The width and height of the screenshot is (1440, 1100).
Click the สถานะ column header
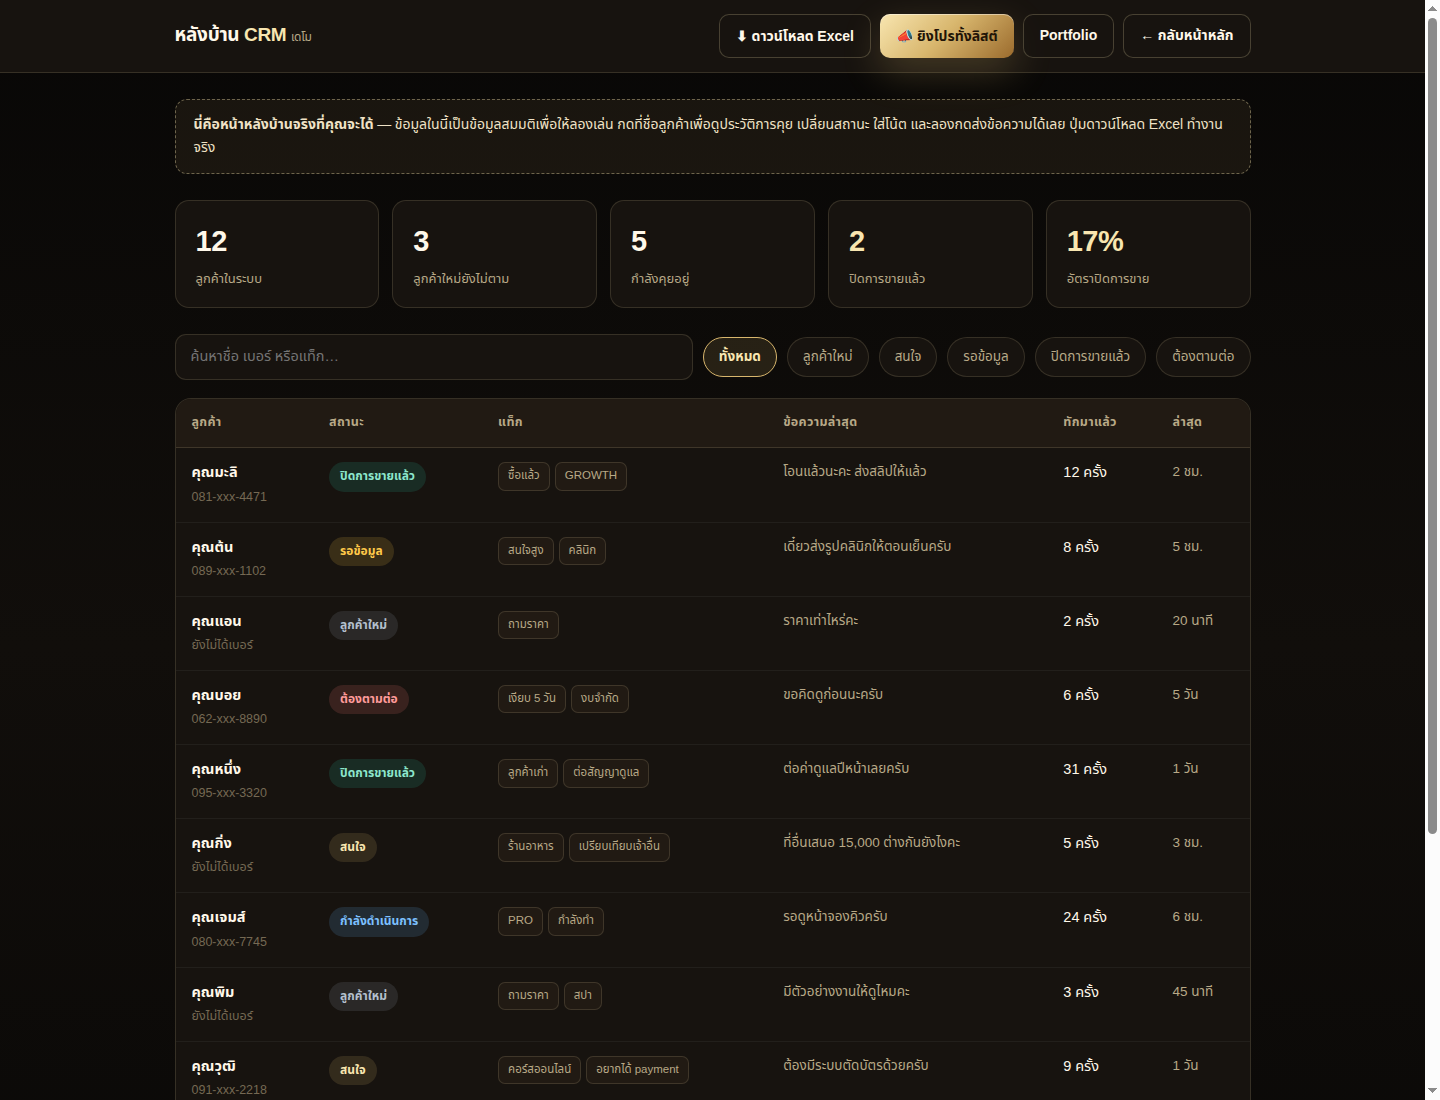click(x=346, y=422)
